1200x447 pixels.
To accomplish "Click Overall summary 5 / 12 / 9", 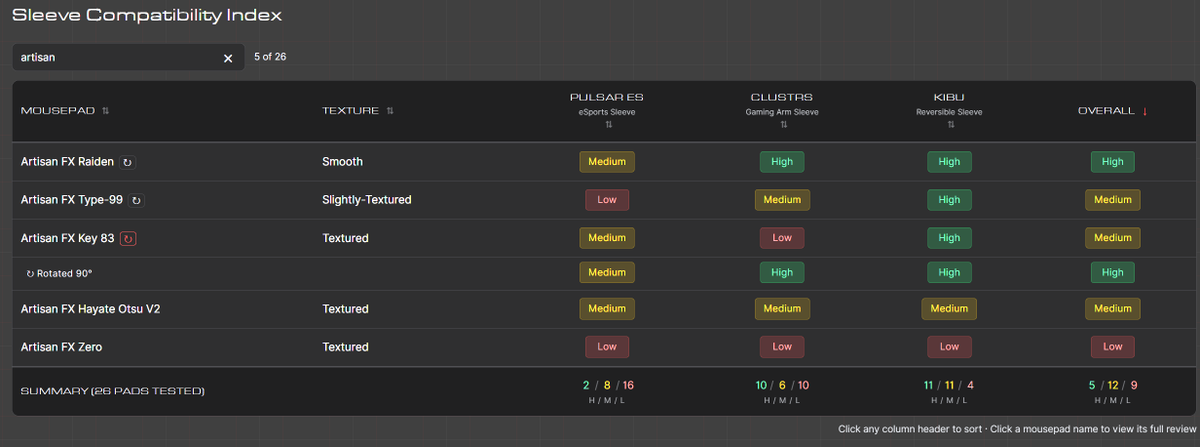I will (1112, 385).
